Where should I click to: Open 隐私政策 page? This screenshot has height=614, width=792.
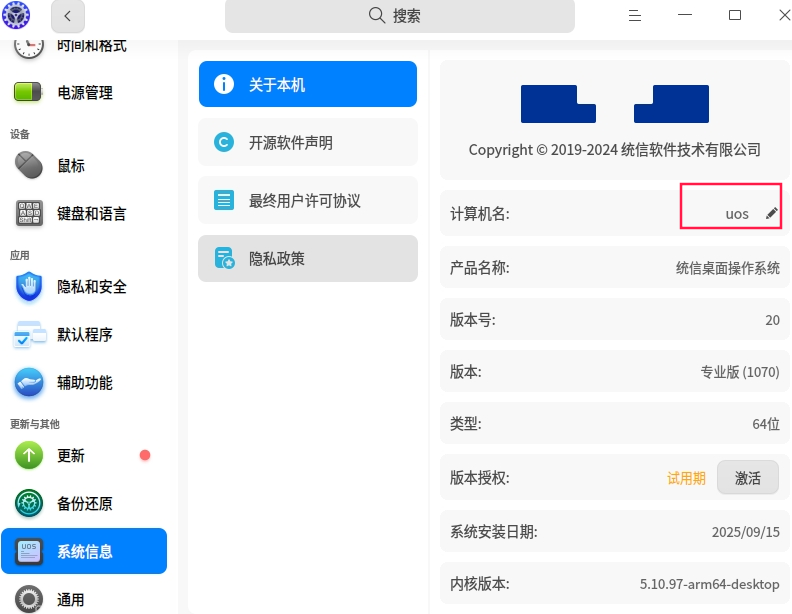point(308,258)
